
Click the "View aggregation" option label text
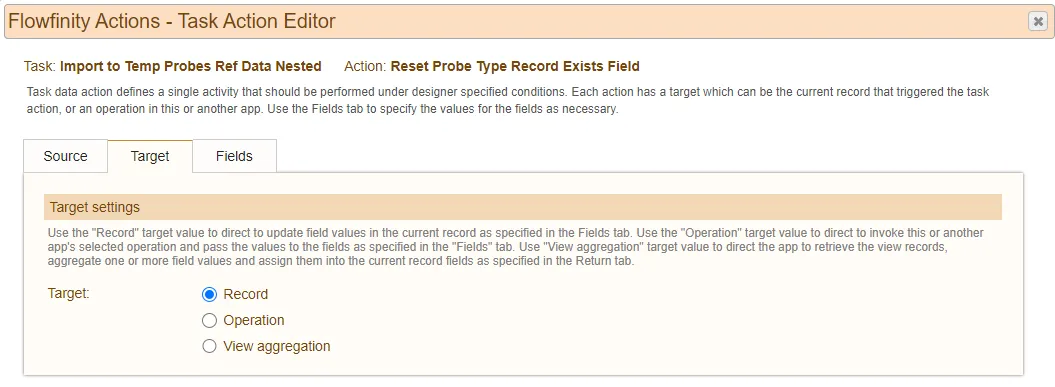coord(277,346)
